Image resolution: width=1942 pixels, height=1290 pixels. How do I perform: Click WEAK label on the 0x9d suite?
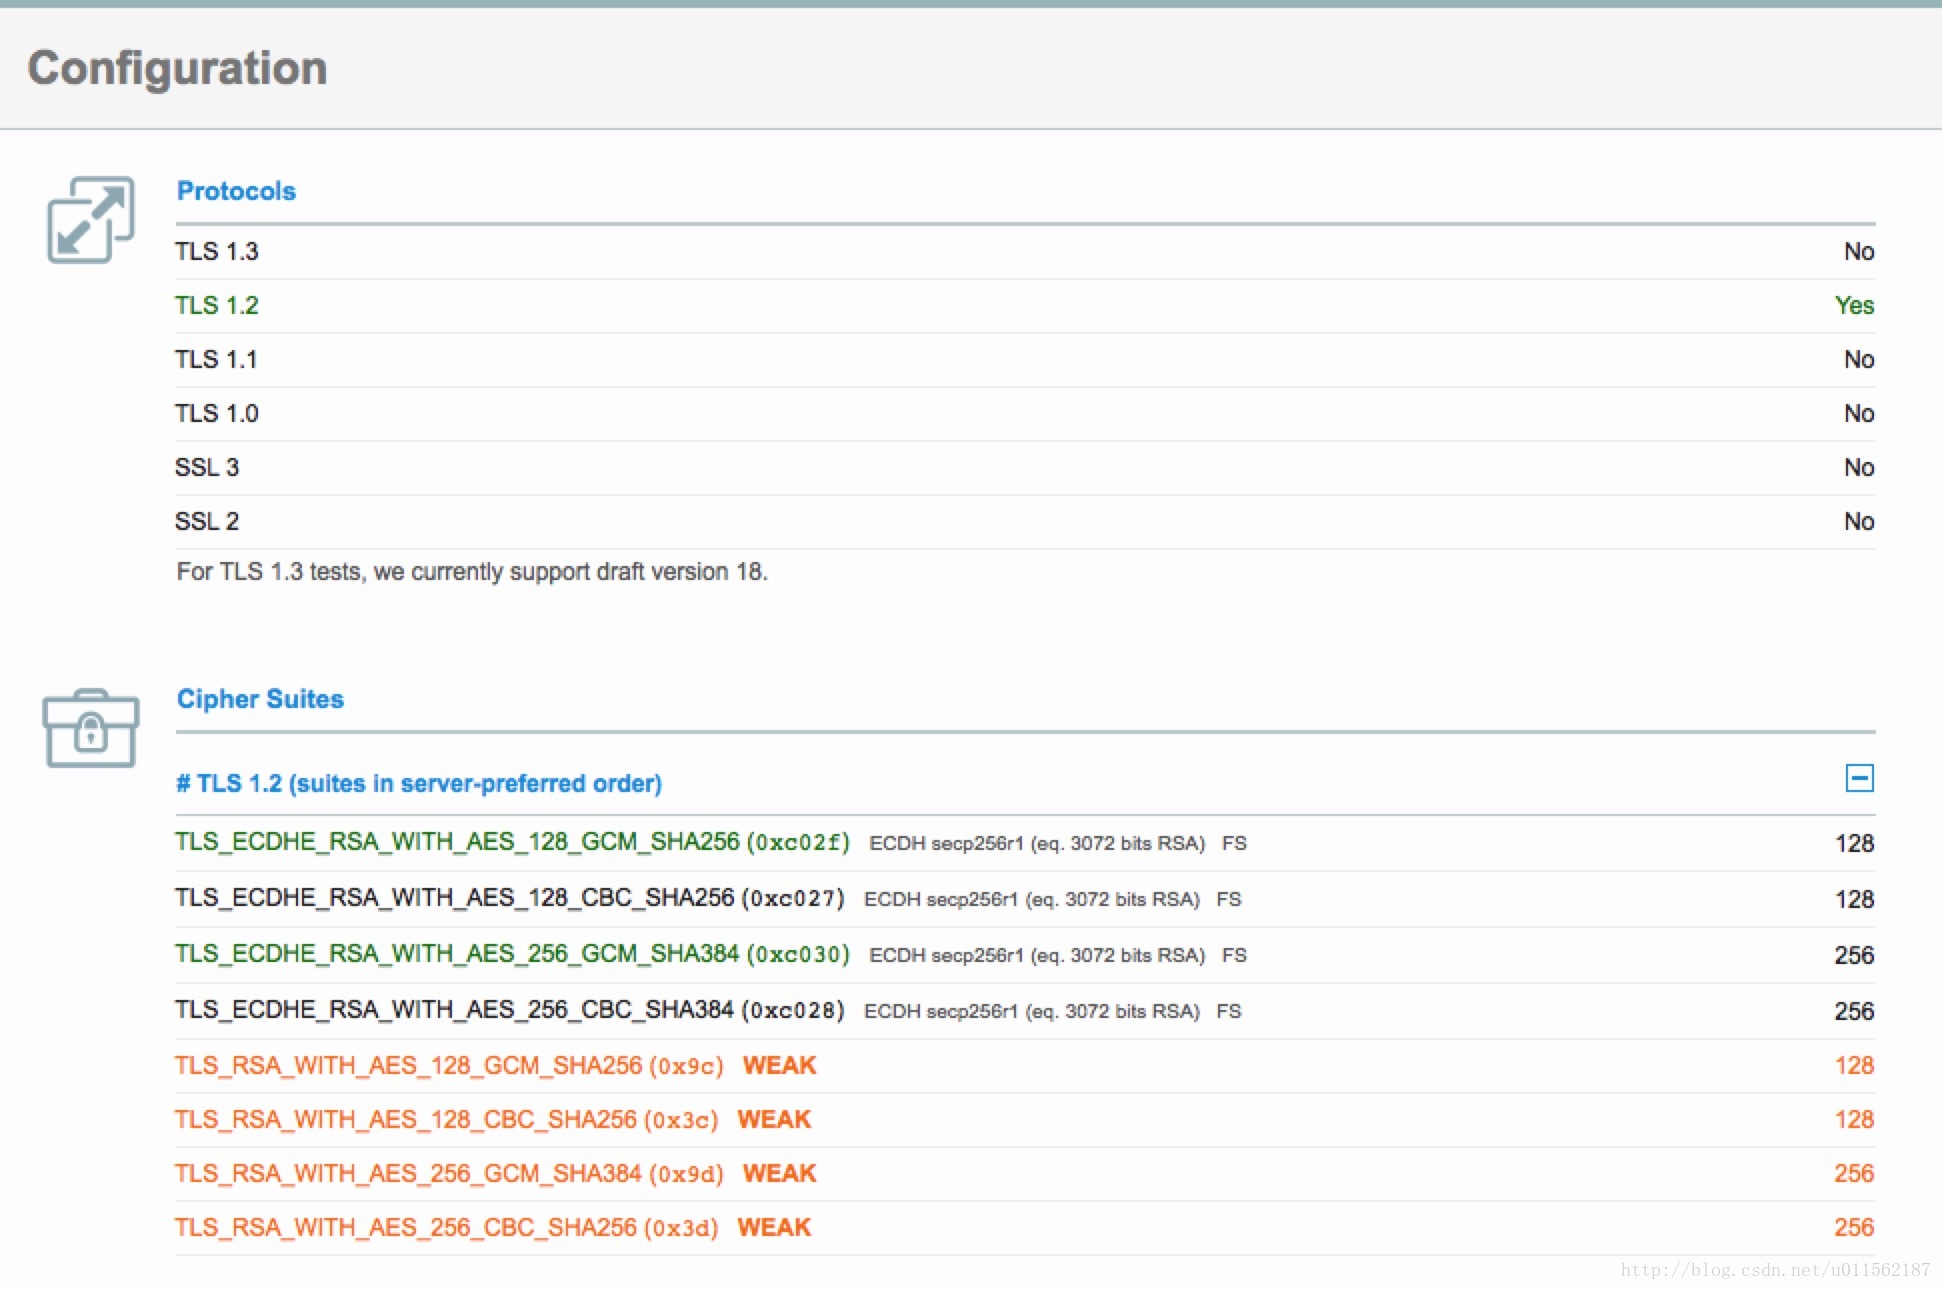[x=779, y=1173]
